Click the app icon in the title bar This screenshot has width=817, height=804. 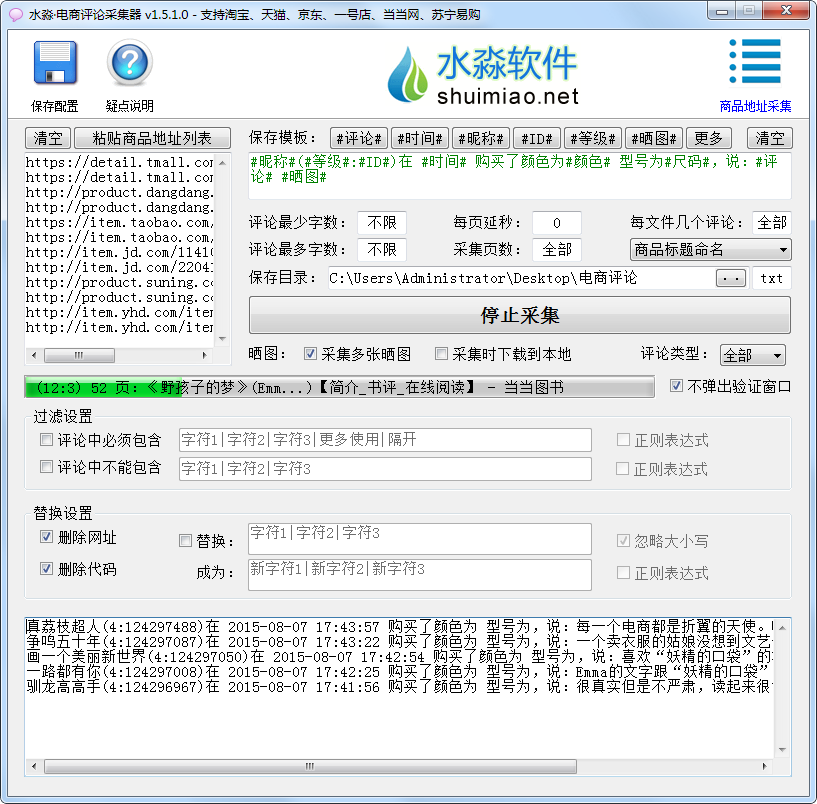coord(14,12)
